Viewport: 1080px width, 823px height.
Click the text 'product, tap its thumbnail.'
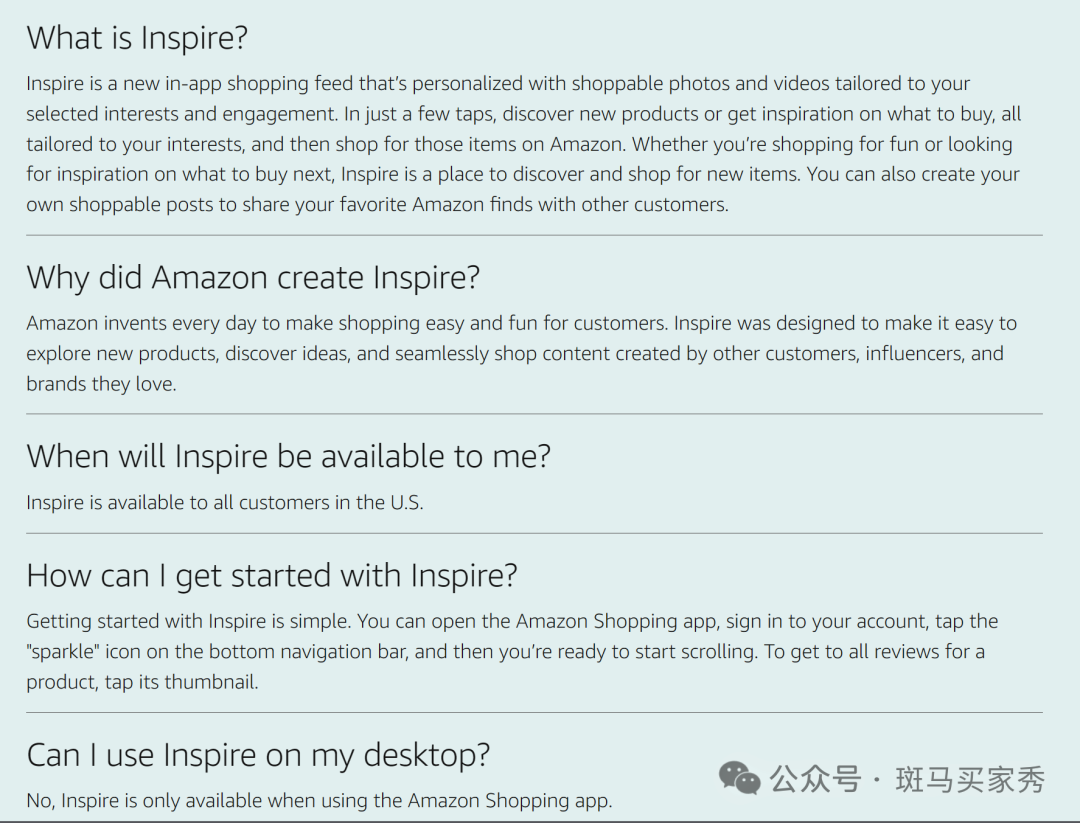(x=143, y=683)
